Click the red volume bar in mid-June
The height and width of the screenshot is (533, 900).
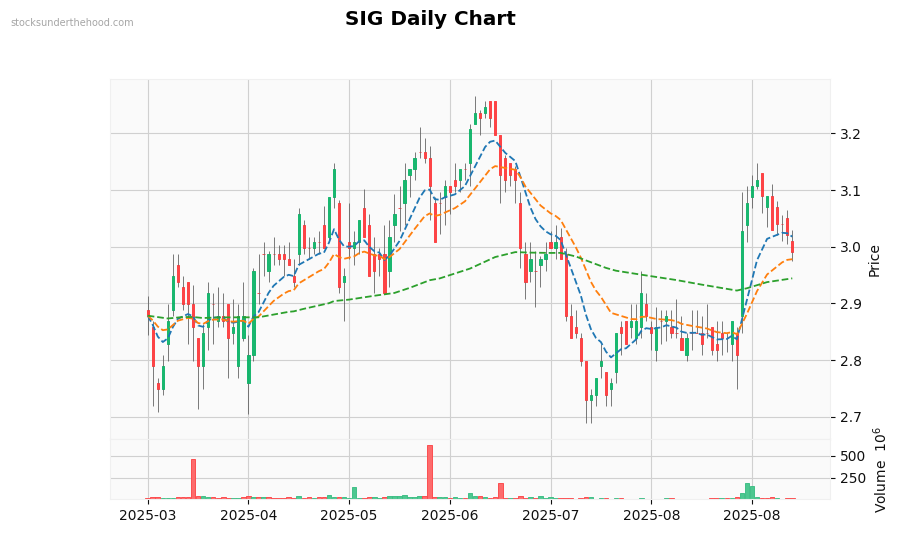[x=501, y=491]
